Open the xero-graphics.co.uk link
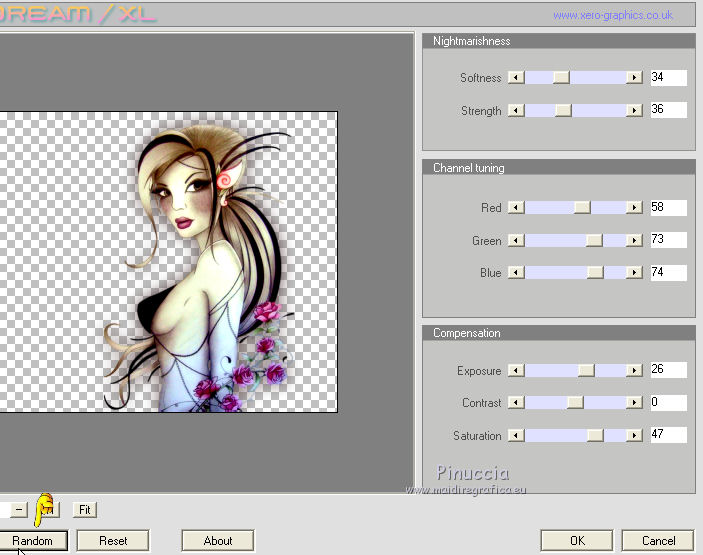 613,15
